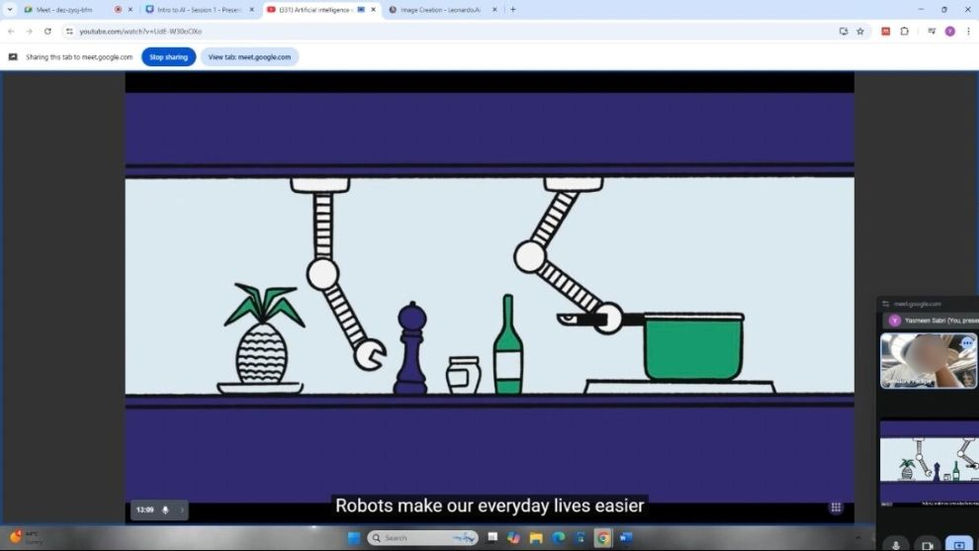Open the weather widget on taskbar

click(x=26, y=537)
